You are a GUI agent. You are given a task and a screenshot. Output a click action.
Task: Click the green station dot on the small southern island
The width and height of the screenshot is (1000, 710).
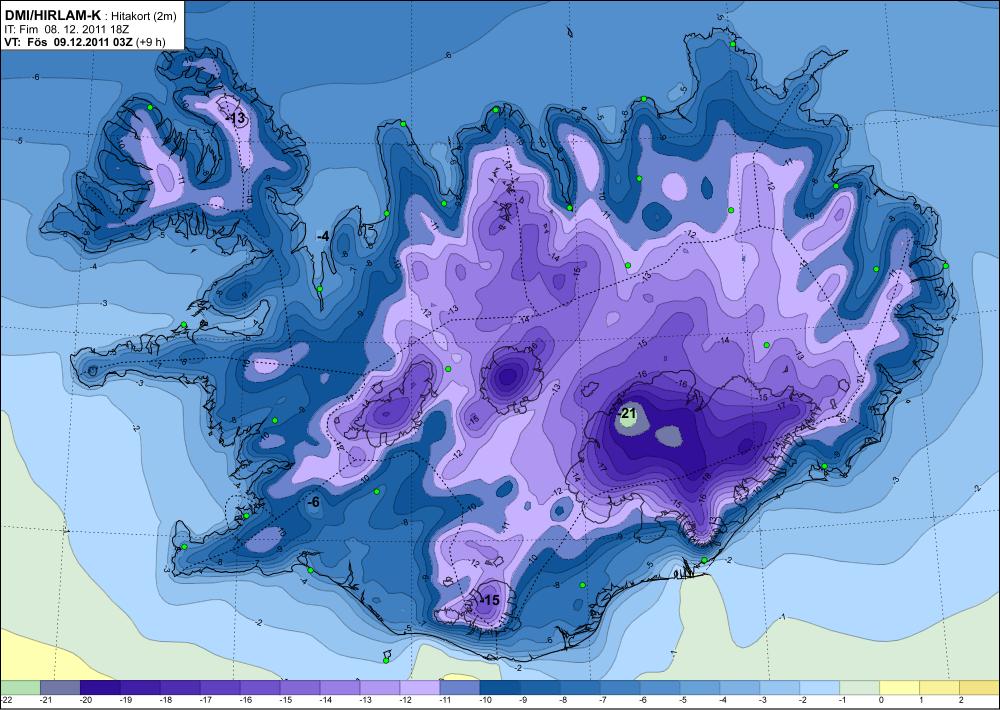click(x=386, y=660)
